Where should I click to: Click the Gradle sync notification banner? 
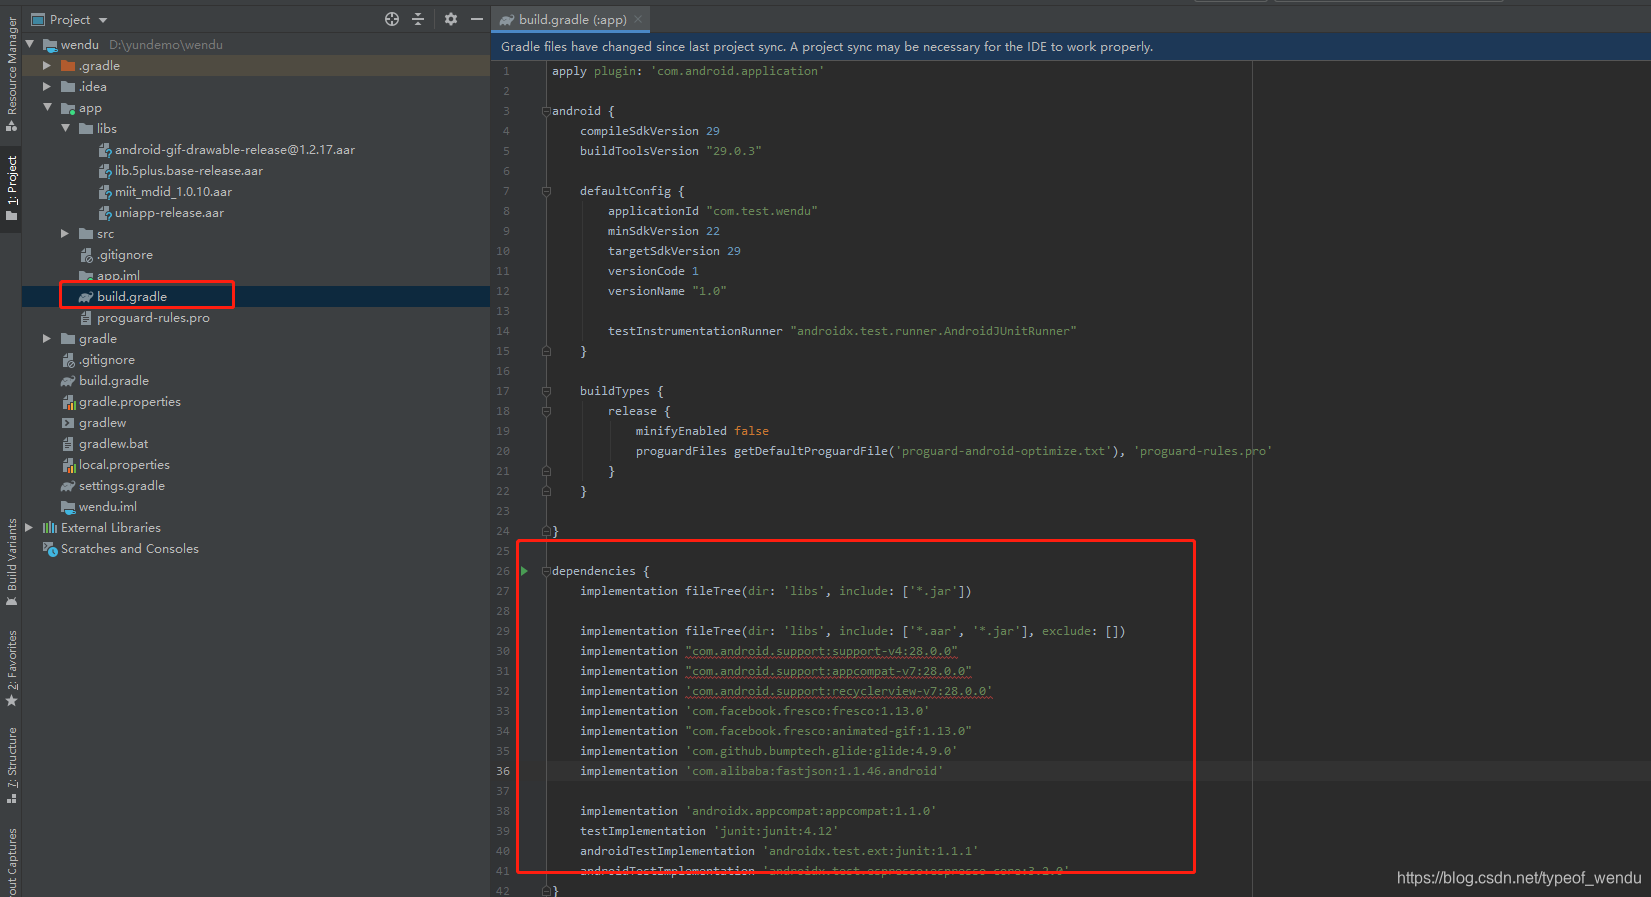[1070, 46]
